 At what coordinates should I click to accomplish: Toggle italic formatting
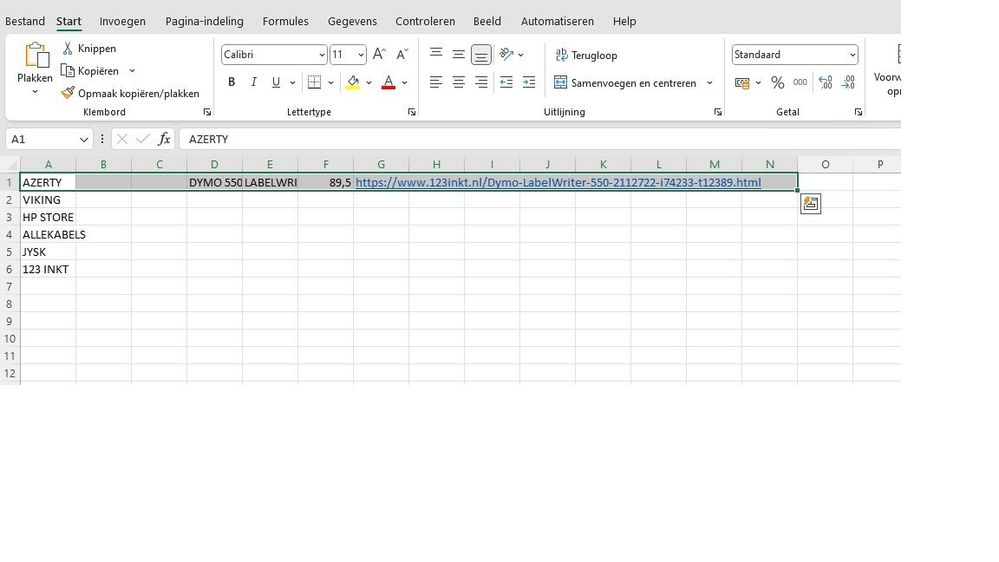click(x=254, y=82)
